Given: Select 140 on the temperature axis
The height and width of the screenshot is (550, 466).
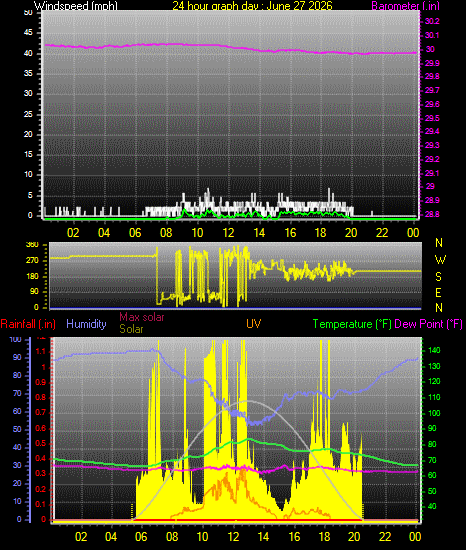Looking at the screenshot, I should click(x=434, y=350).
